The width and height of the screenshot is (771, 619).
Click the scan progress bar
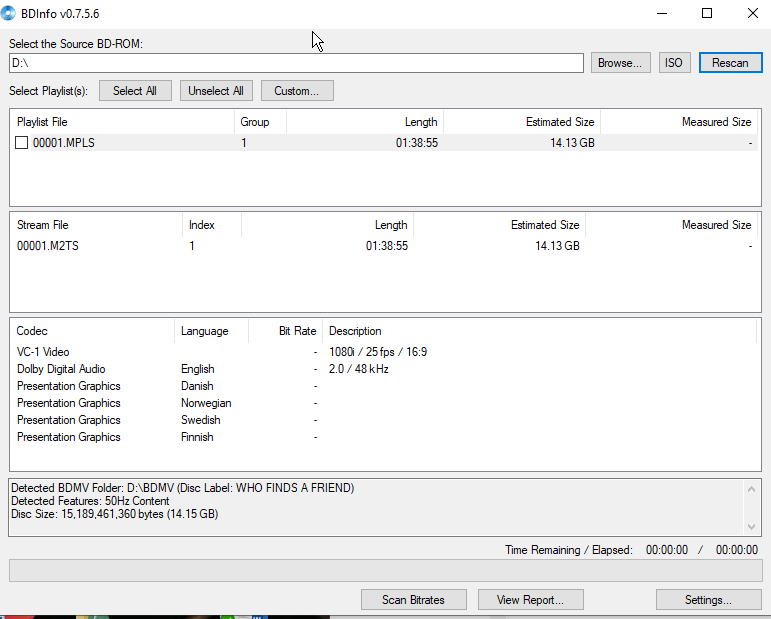(386, 571)
